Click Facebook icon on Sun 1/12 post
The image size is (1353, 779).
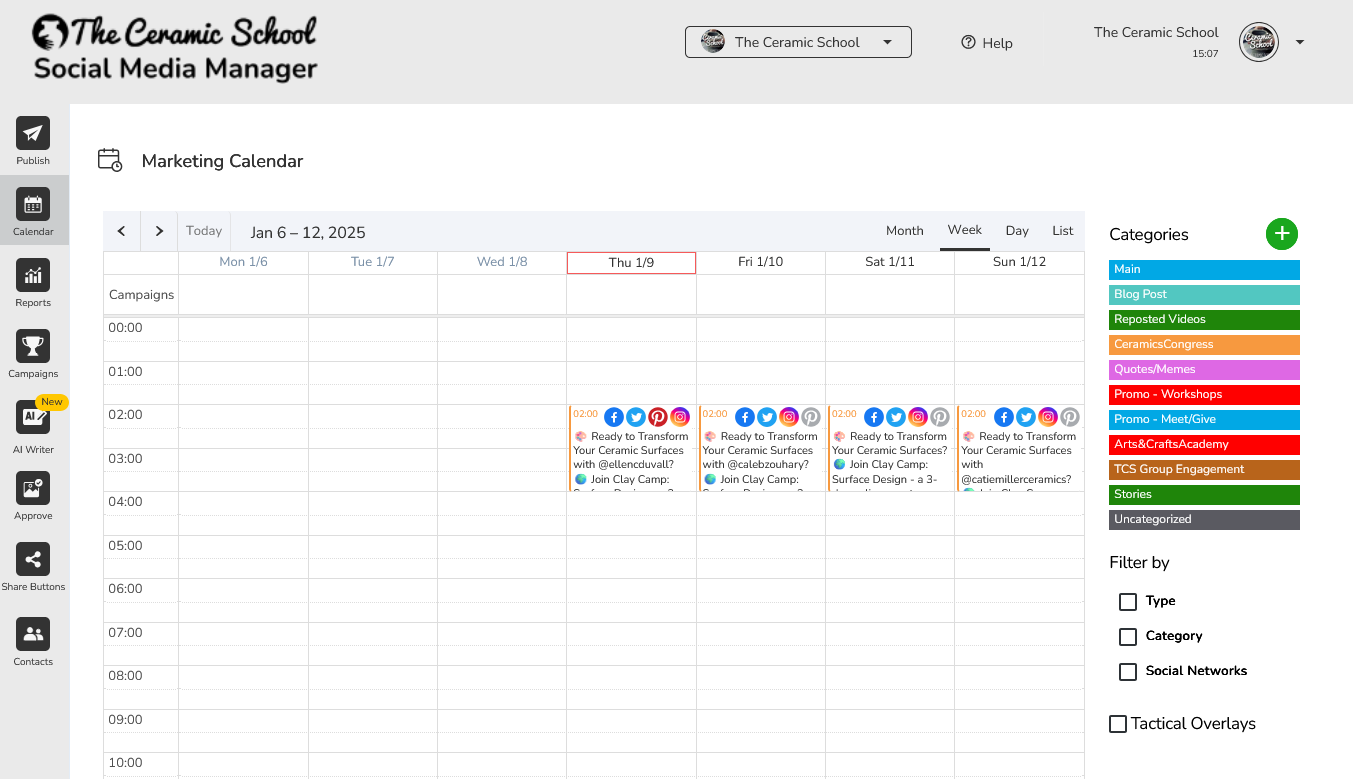(x=1003, y=417)
